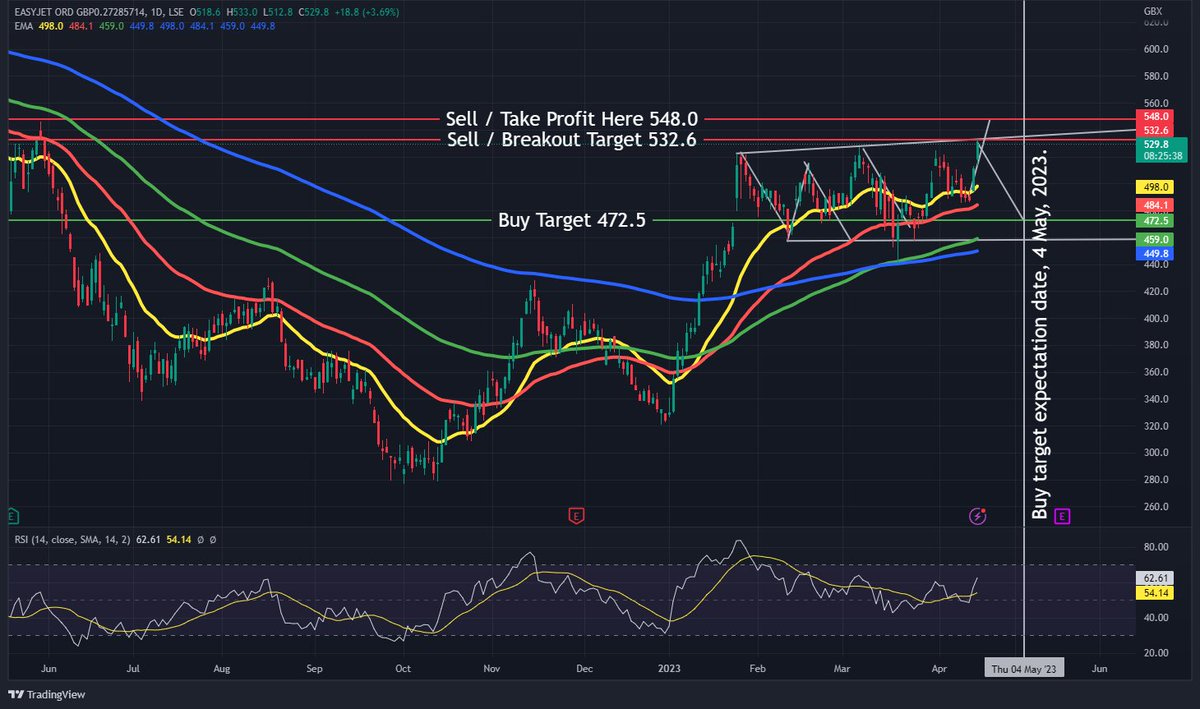
Task: Click the 600.0 price axis label
Action: [1156, 49]
